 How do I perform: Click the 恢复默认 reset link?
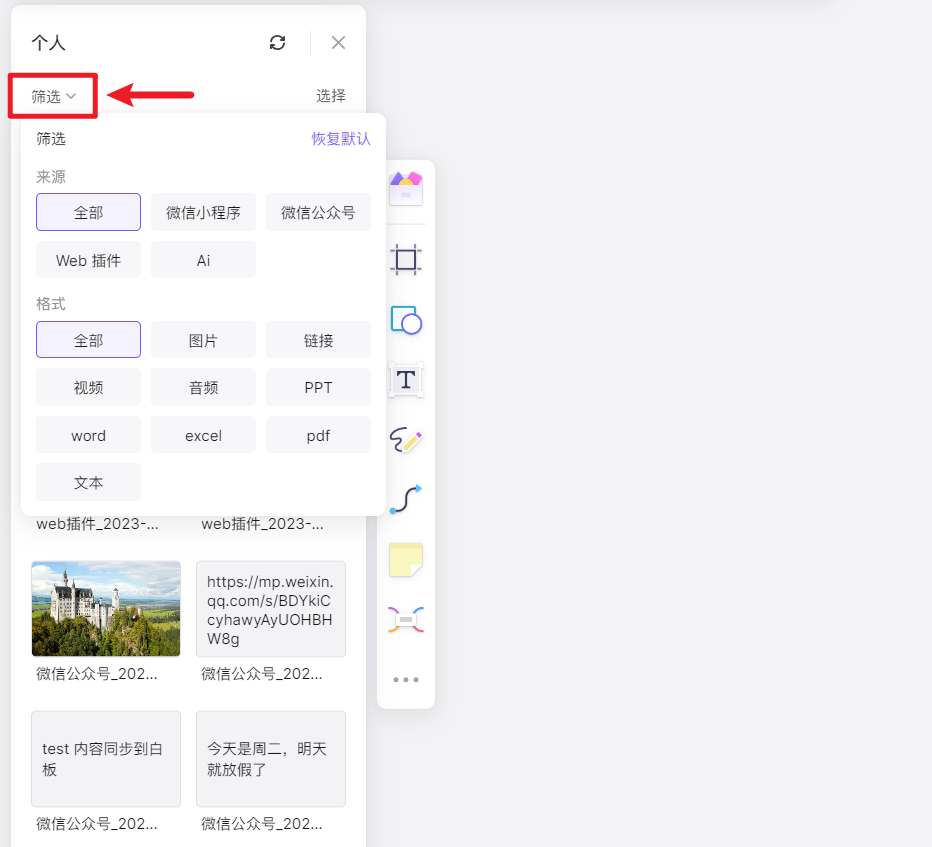(x=341, y=139)
